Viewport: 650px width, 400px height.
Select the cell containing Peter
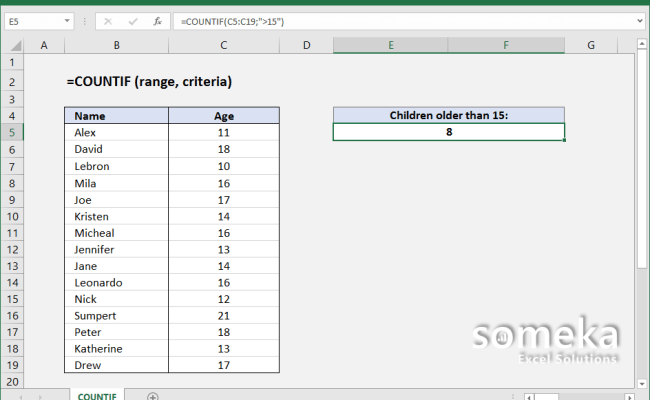pyautogui.click(x=116, y=332)
